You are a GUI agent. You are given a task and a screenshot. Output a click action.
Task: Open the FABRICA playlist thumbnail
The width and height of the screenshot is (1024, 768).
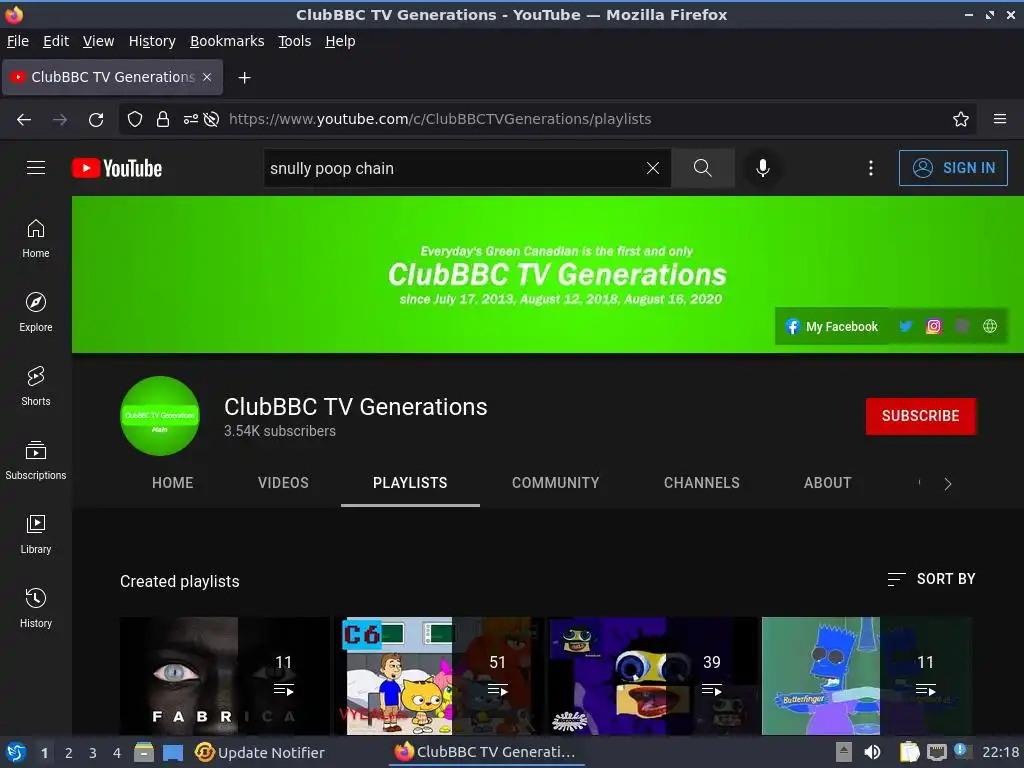(x=225, y=676)
